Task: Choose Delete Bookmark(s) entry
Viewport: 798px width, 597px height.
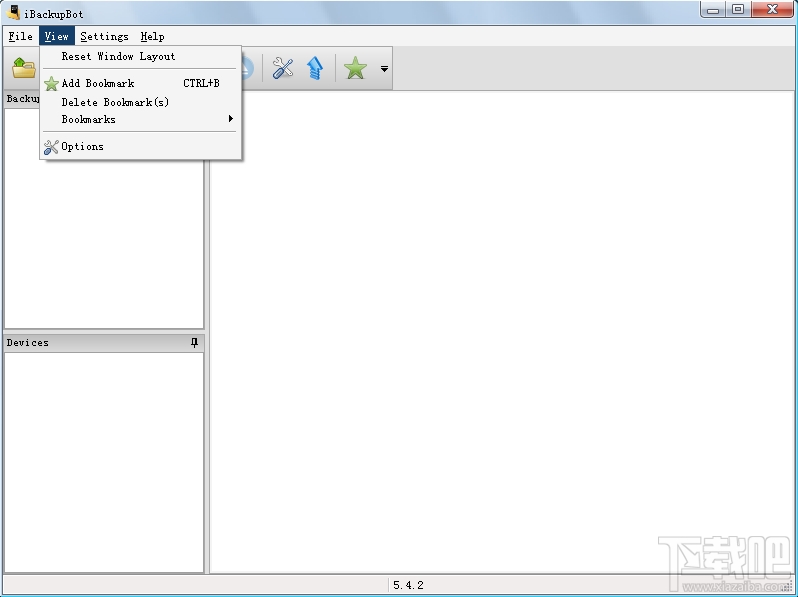Action: 140,102
